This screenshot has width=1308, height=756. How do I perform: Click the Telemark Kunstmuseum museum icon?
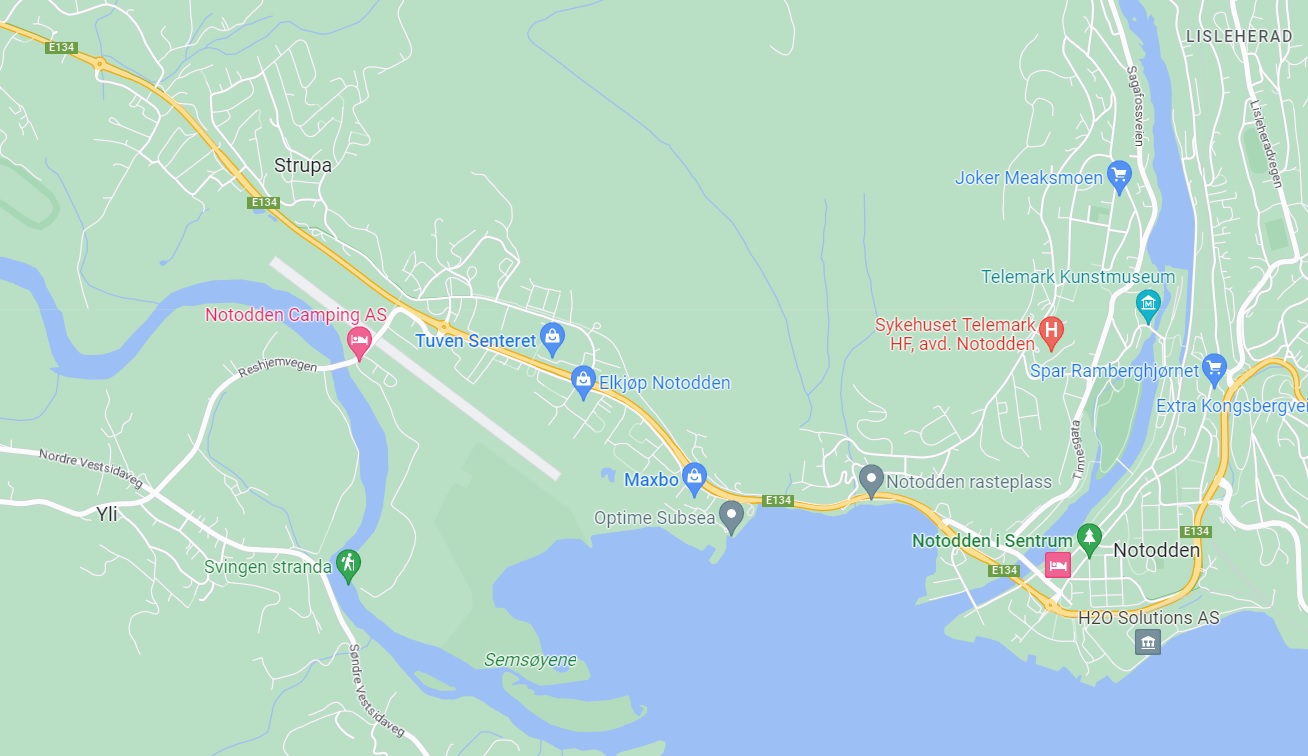coord(1149,304)
